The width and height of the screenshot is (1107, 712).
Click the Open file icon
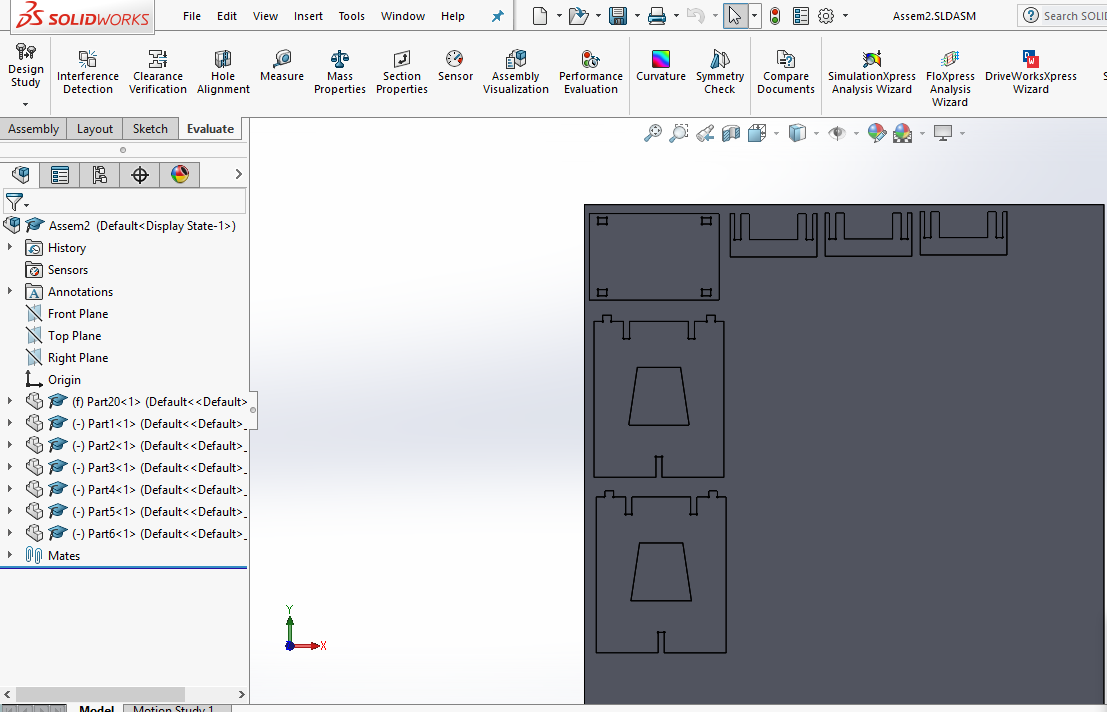pos(579,16)
